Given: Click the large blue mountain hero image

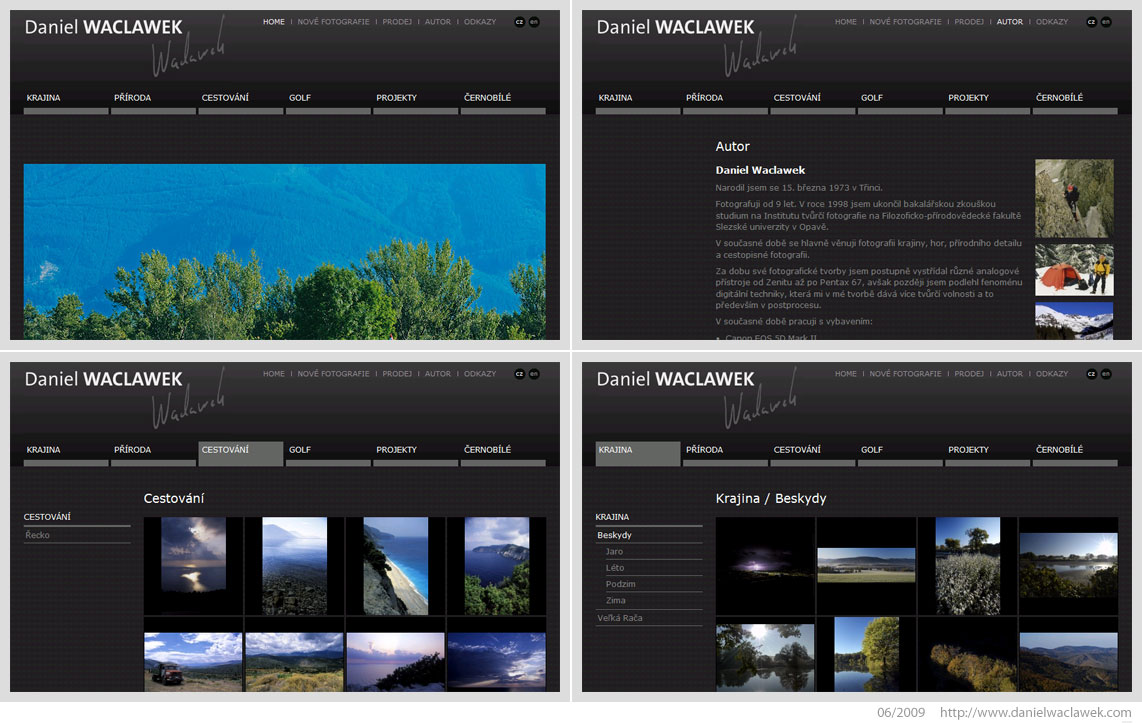Looking at the screenshot, I should coord(285,251).
